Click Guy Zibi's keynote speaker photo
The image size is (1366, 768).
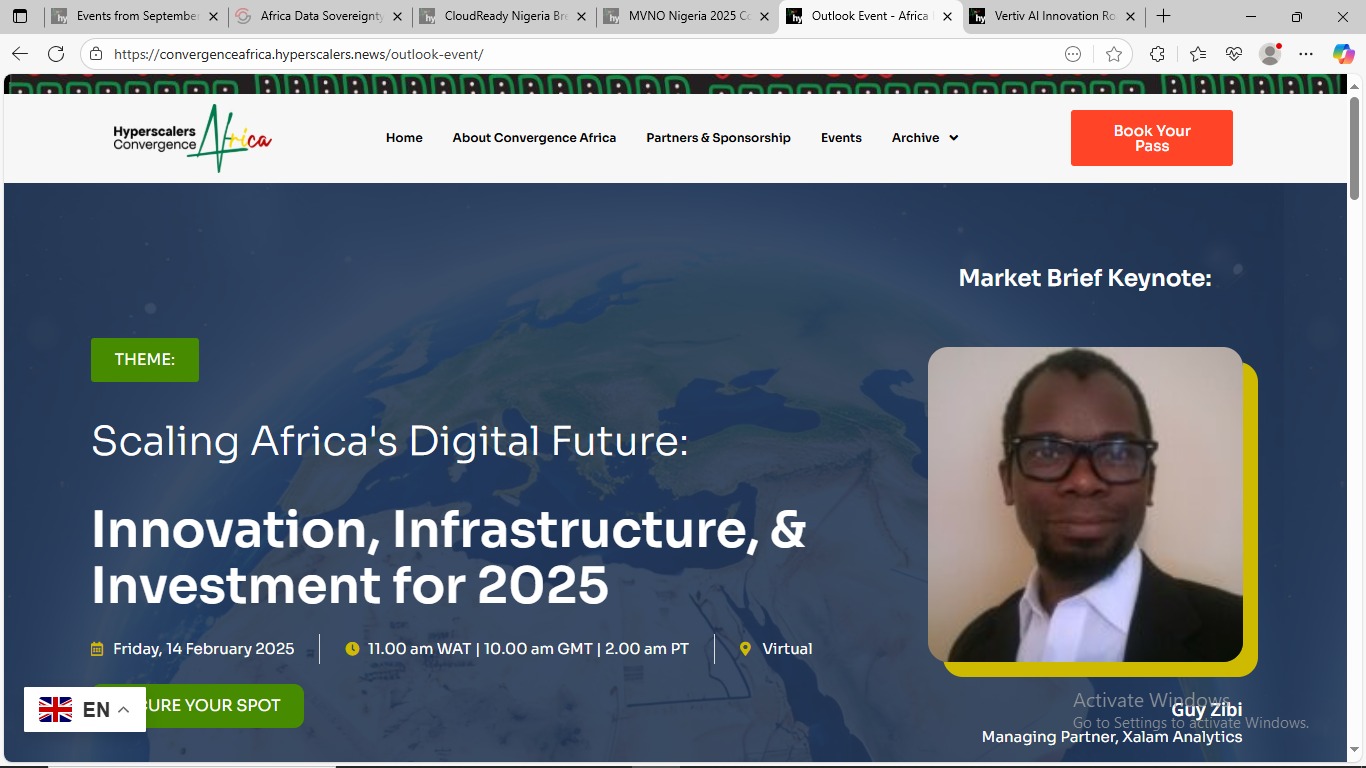pyautogui.click(x=1085, y=504)
